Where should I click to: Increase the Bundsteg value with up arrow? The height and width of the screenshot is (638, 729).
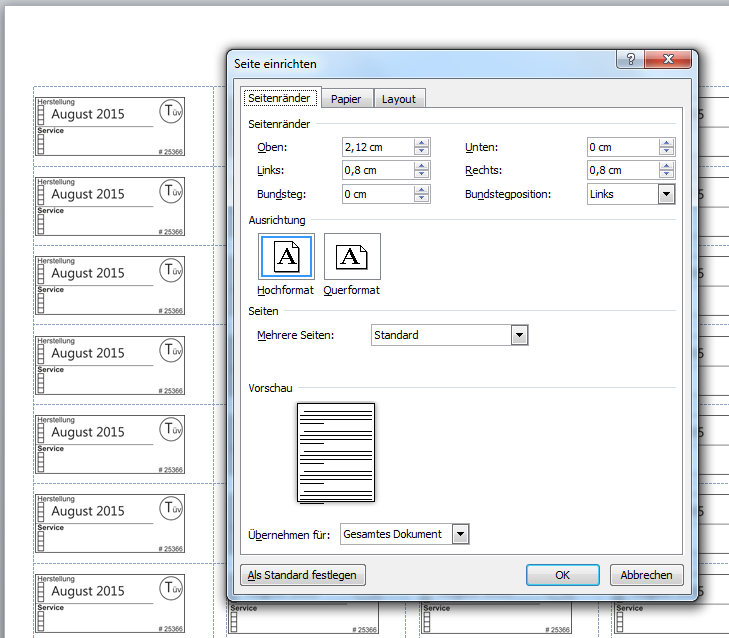pos(421,190)
